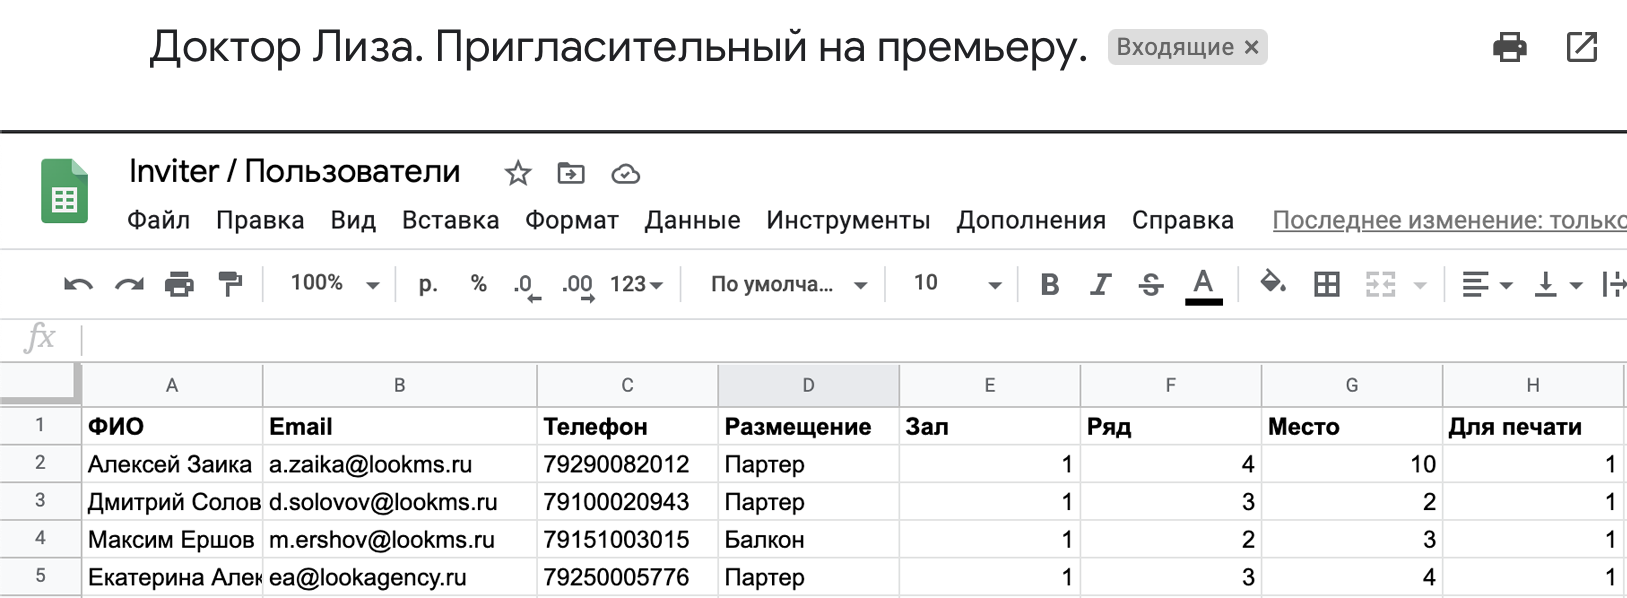
Task: Click the move to folder icon
Action: pos(571,173)
